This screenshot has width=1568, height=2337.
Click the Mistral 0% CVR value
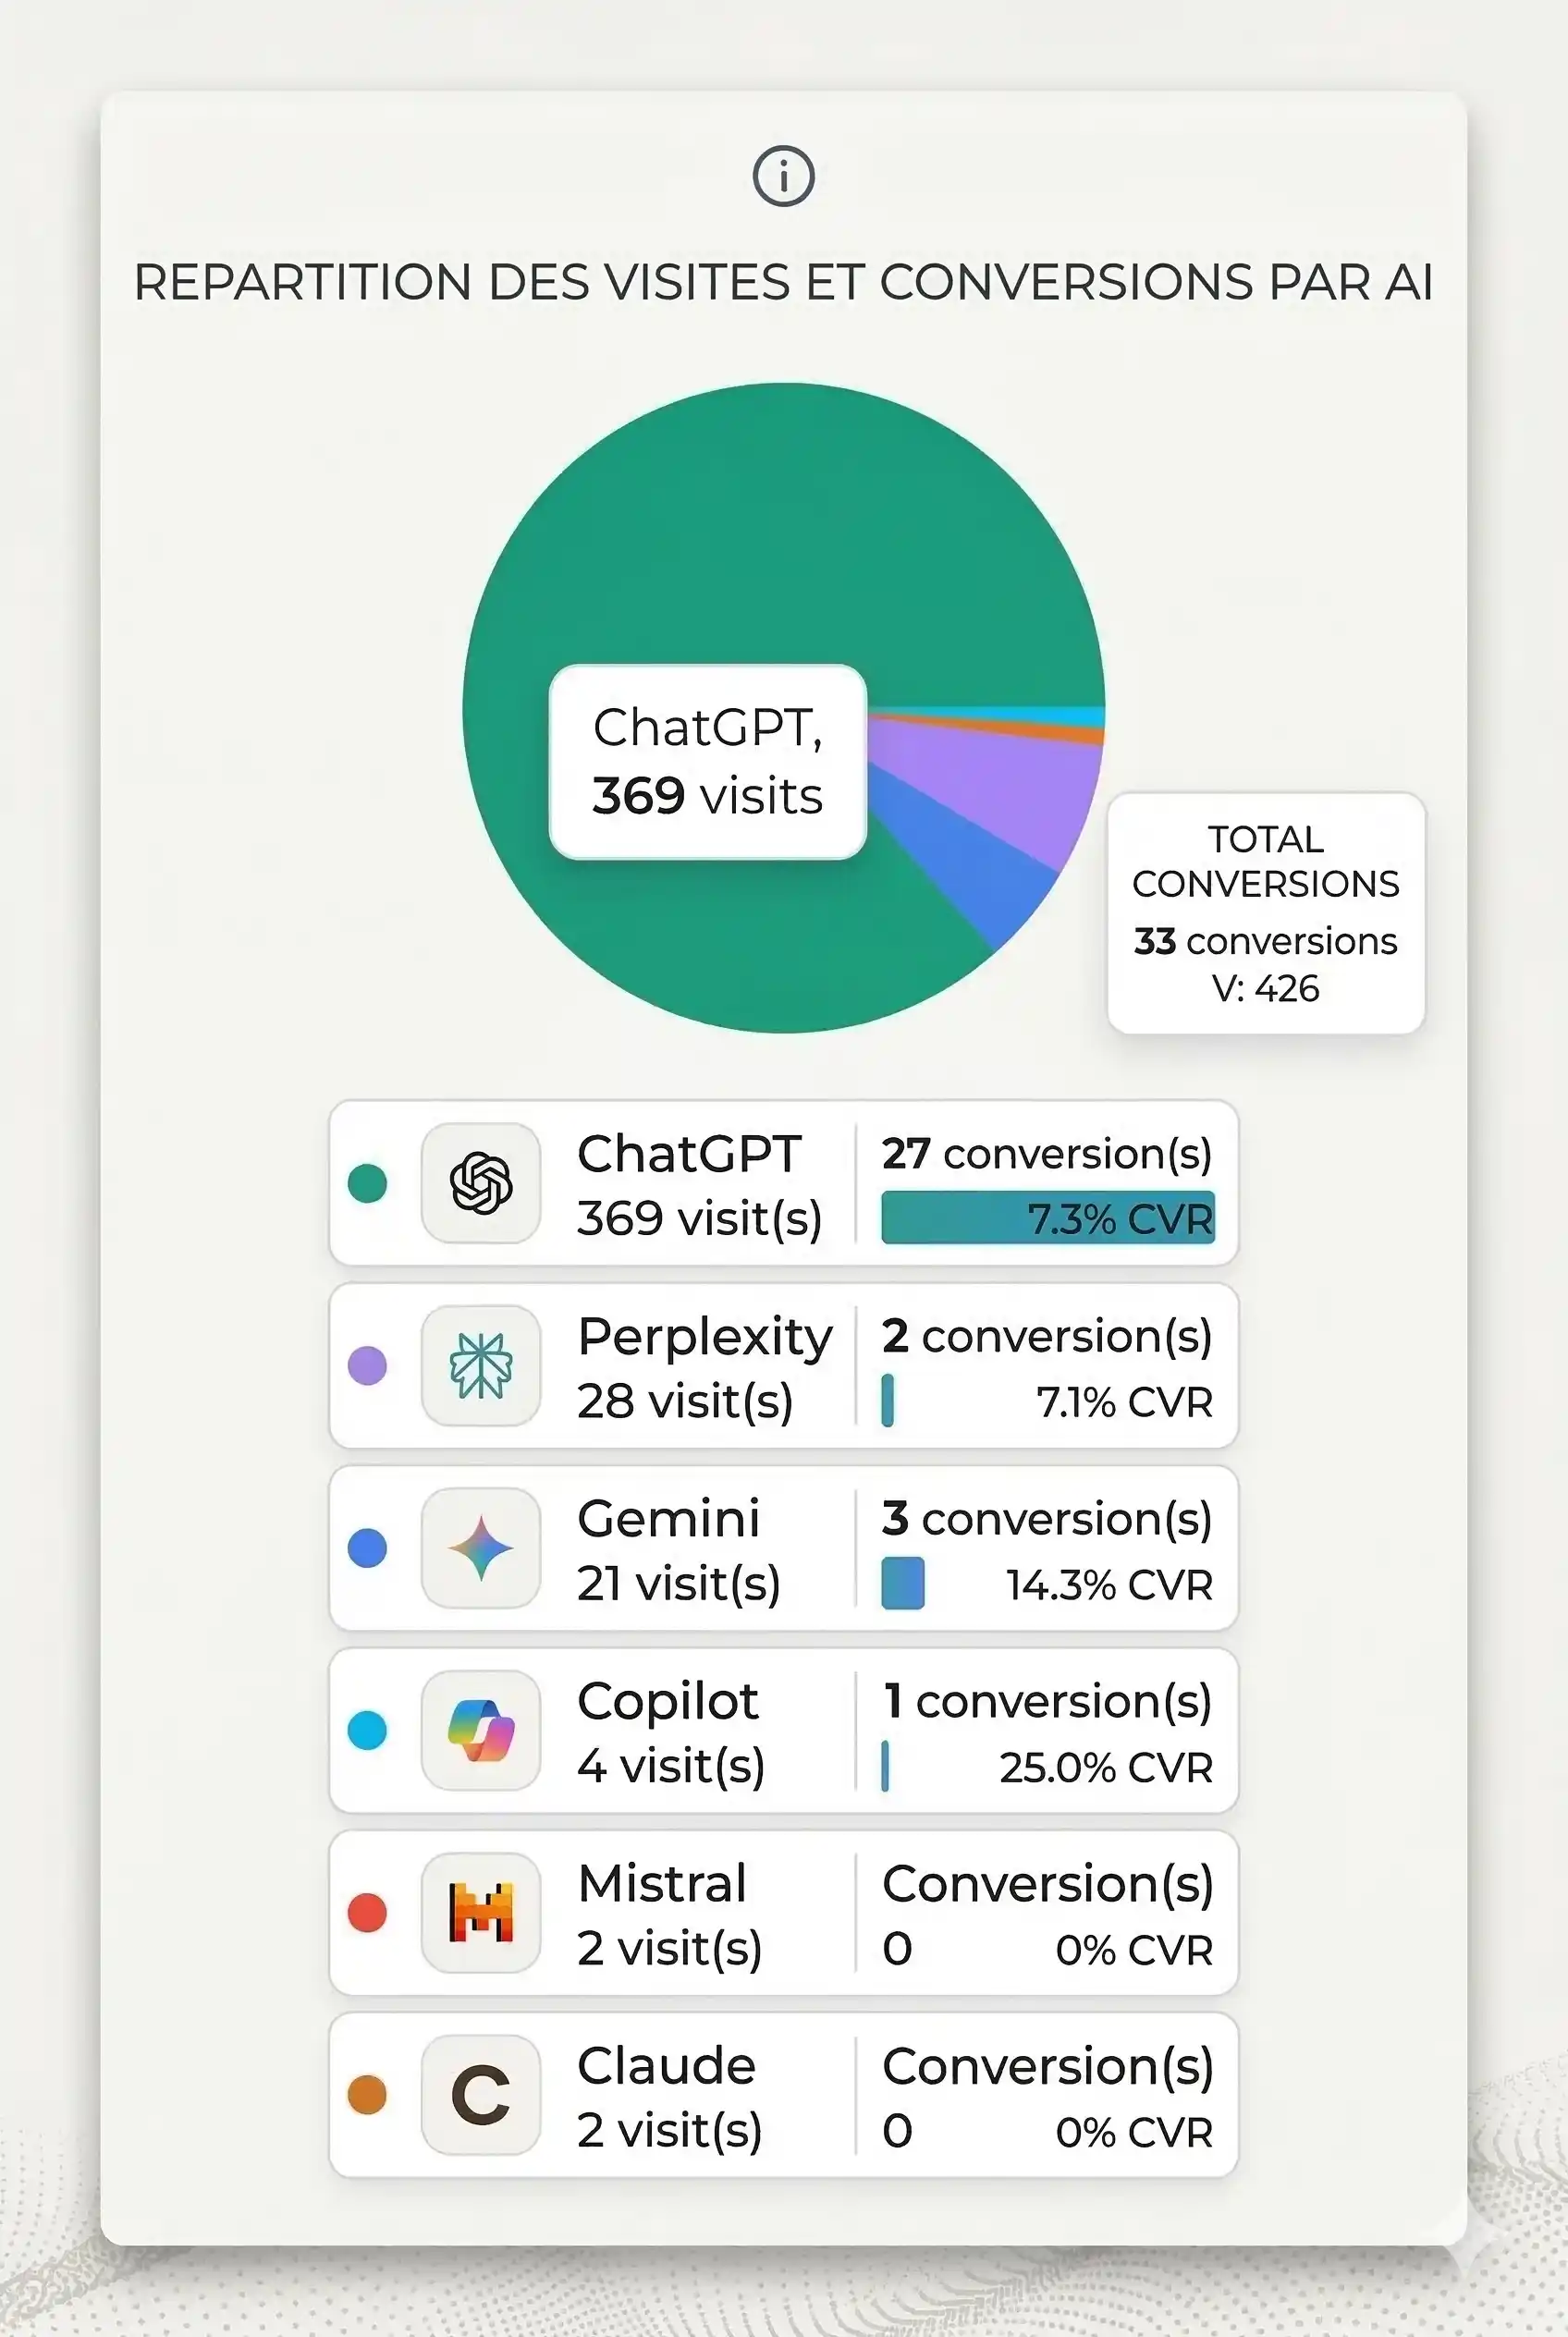coord(1133,1950)
